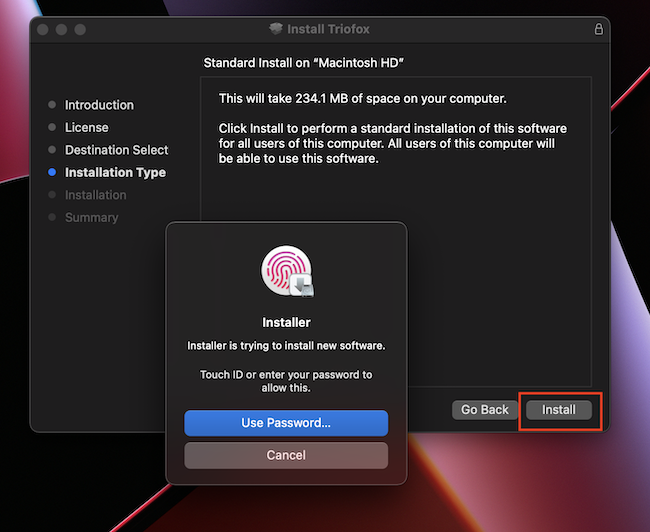650x532 pixels.
Task: Select the dimmed Installation step
Action: (x=95, y=195)
